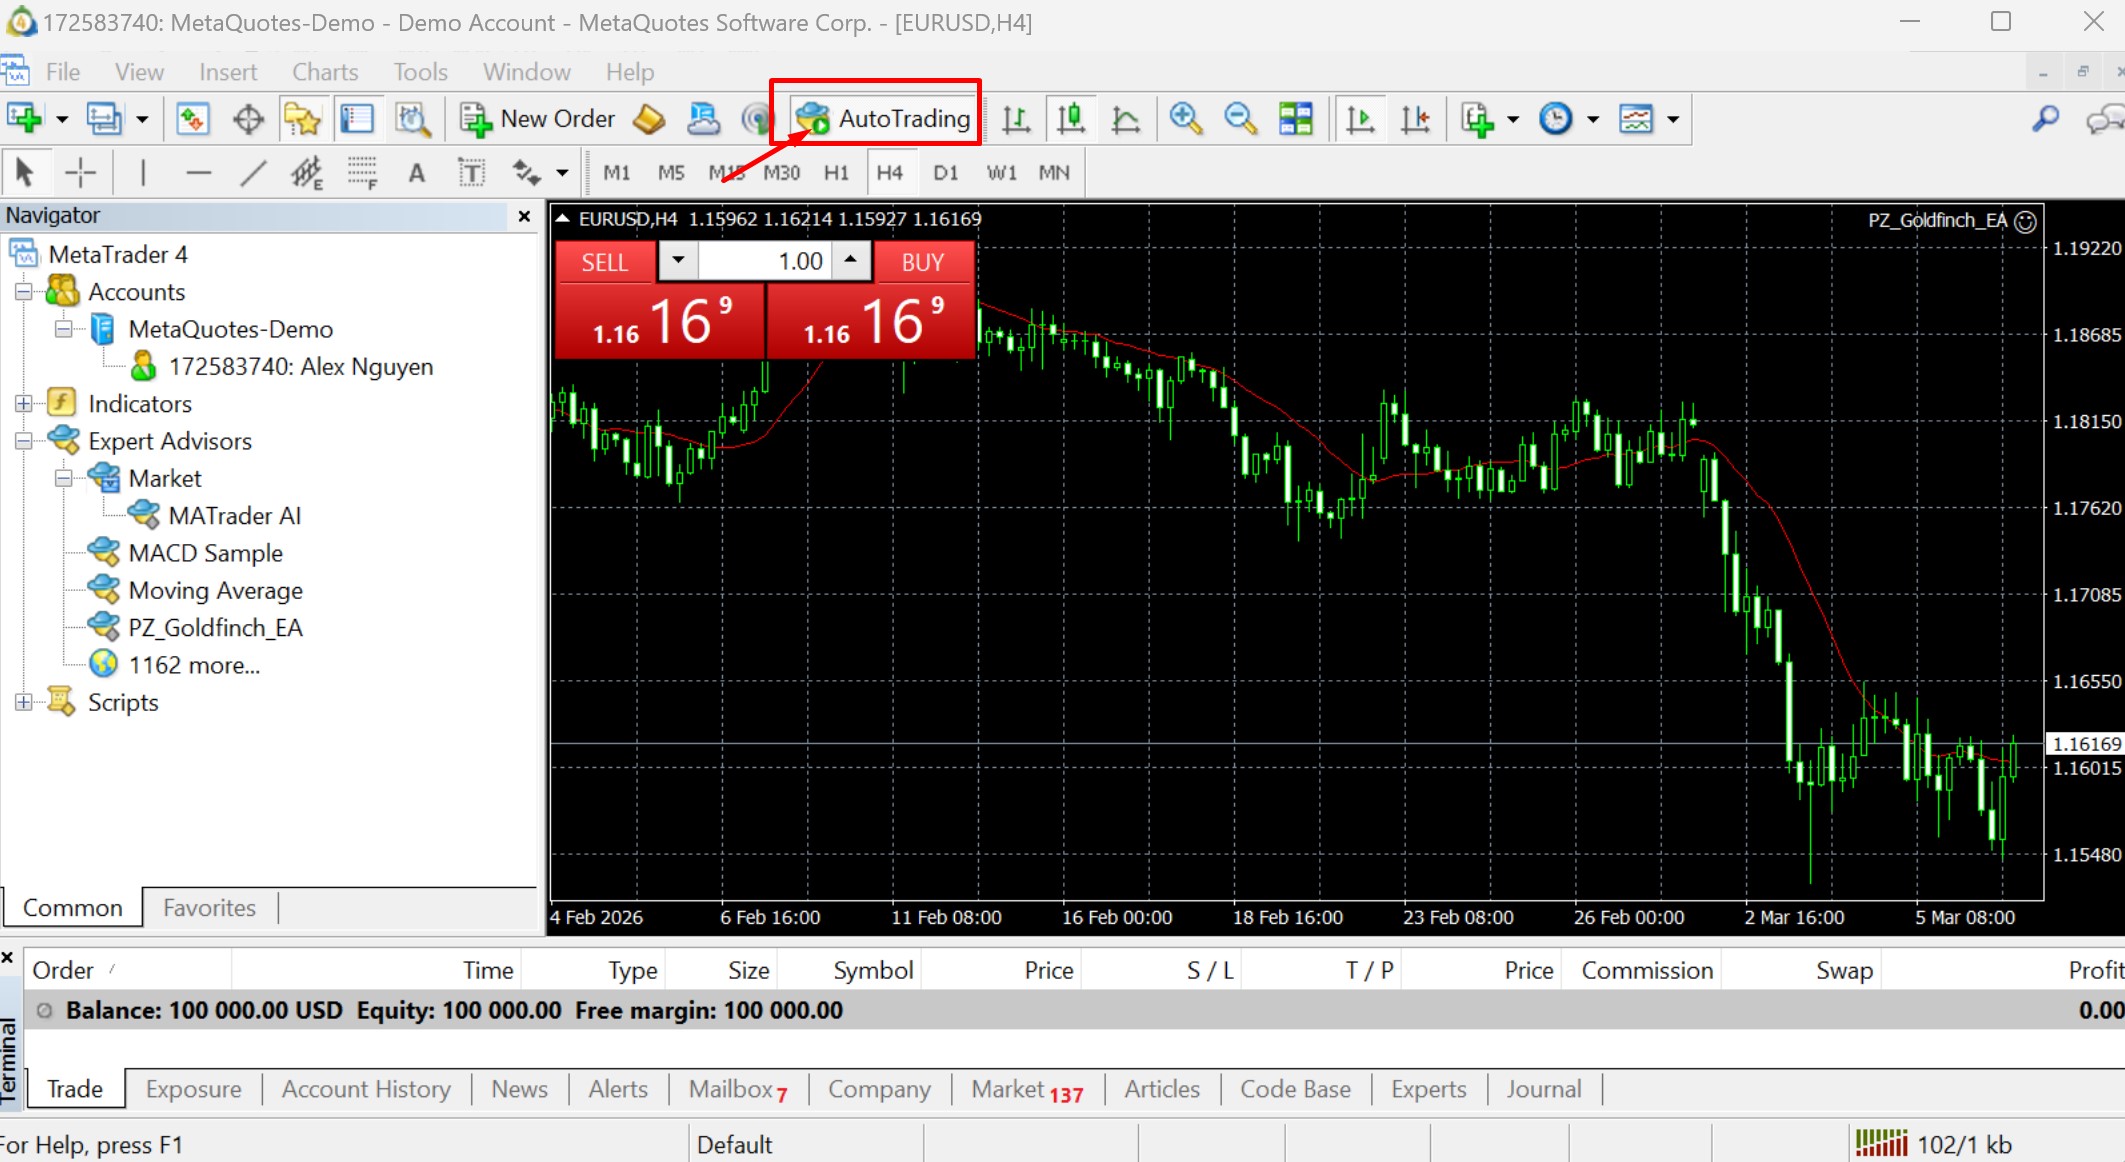The image size is (2125, 1162).
Task: Zoom out the chart
Action: pyautogui.click(x=1240, y=118)
